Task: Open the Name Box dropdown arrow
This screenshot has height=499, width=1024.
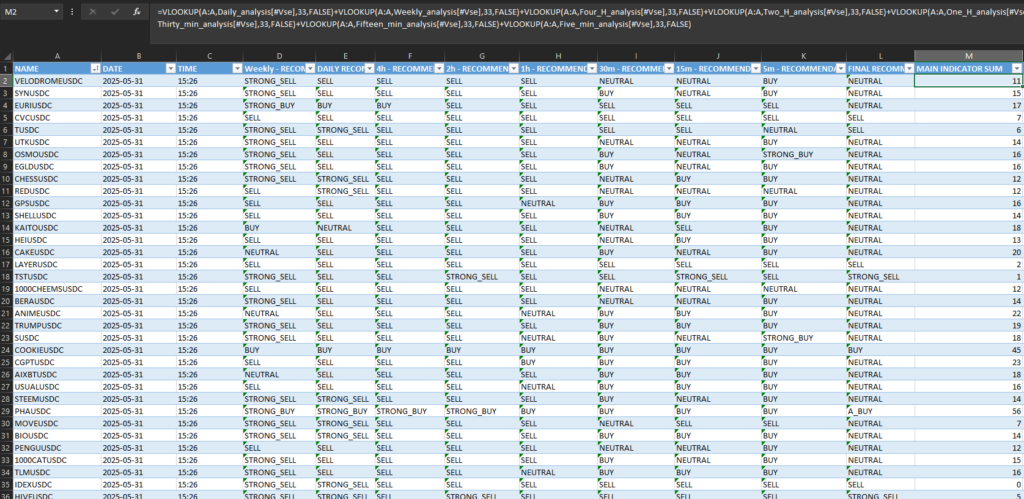Action: click(57, 12)
